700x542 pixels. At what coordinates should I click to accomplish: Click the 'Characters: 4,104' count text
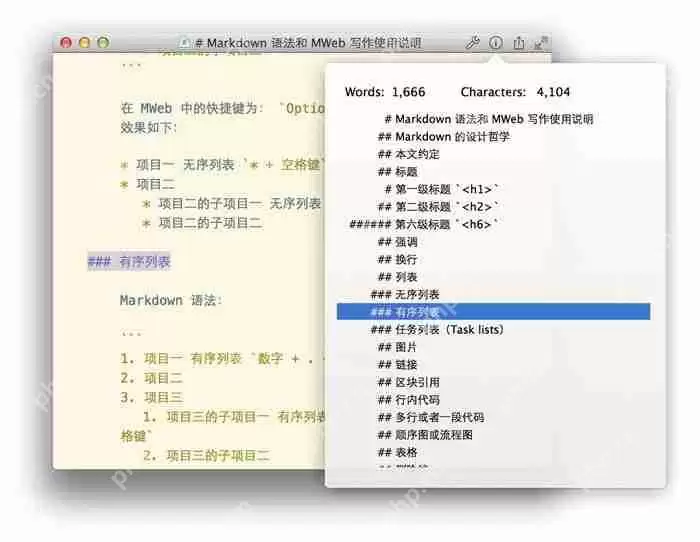tap(515, 92)
